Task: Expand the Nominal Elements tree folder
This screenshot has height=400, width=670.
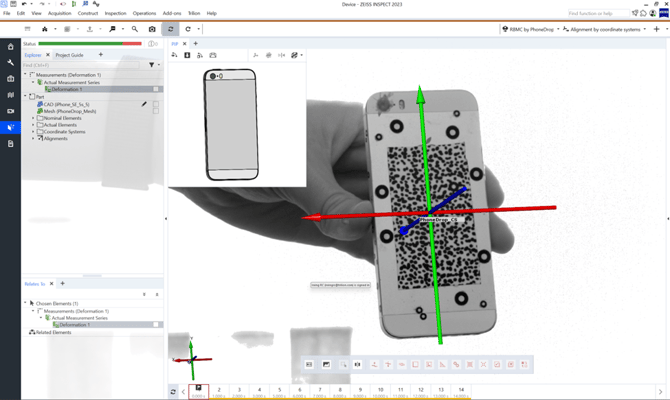Action: [x=33, y=118]
